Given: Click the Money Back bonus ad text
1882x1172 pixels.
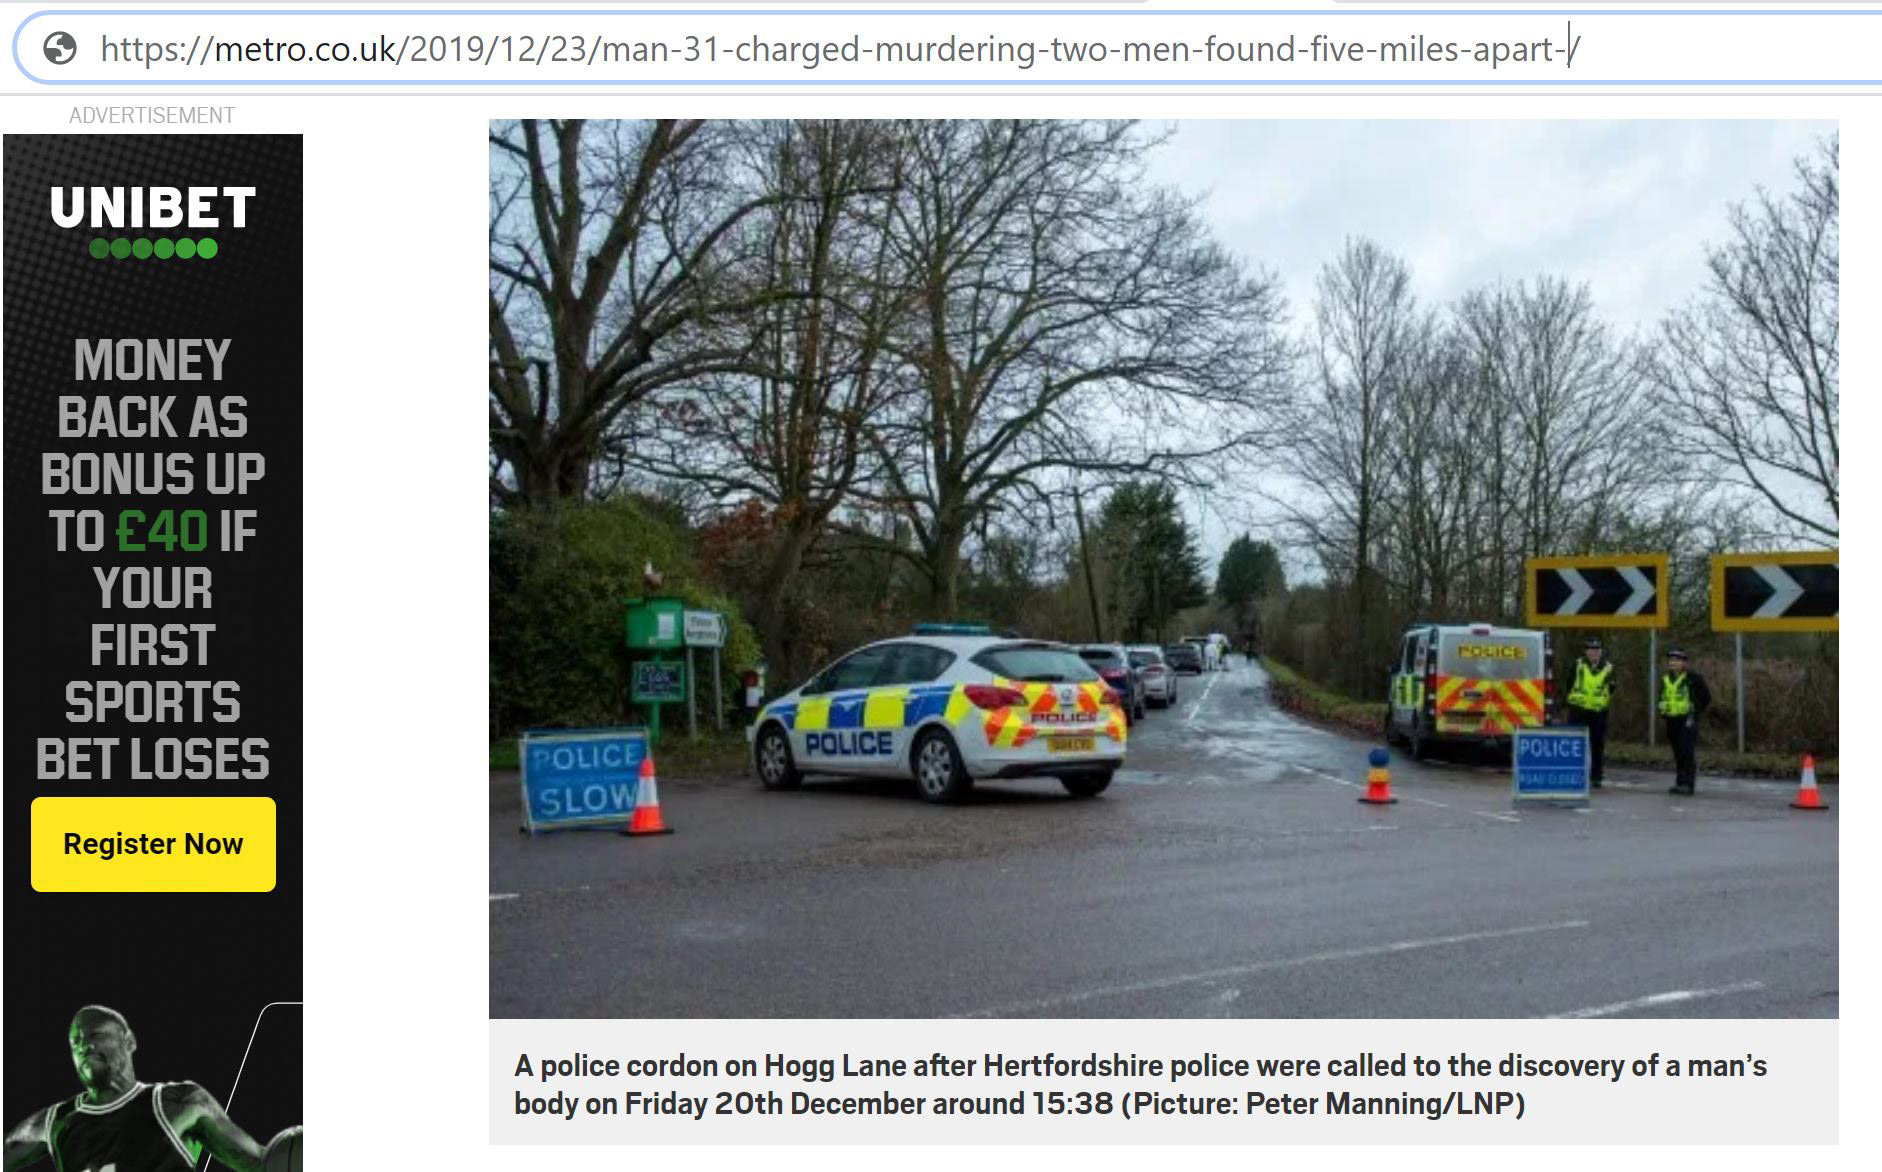Looking at the screenshot, I should click(153, 559).
